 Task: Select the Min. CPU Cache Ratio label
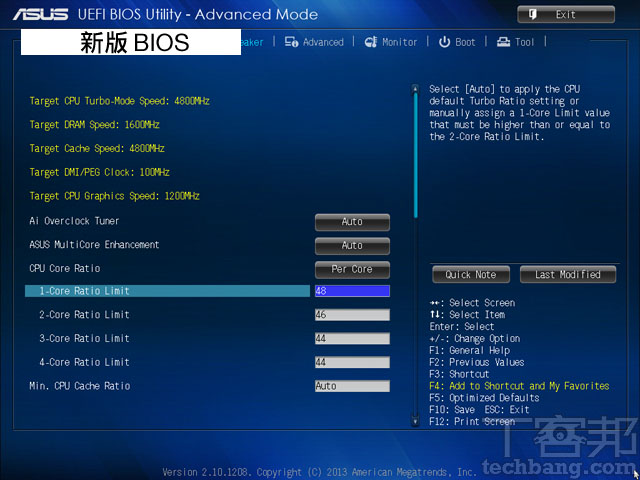(80, 386)
